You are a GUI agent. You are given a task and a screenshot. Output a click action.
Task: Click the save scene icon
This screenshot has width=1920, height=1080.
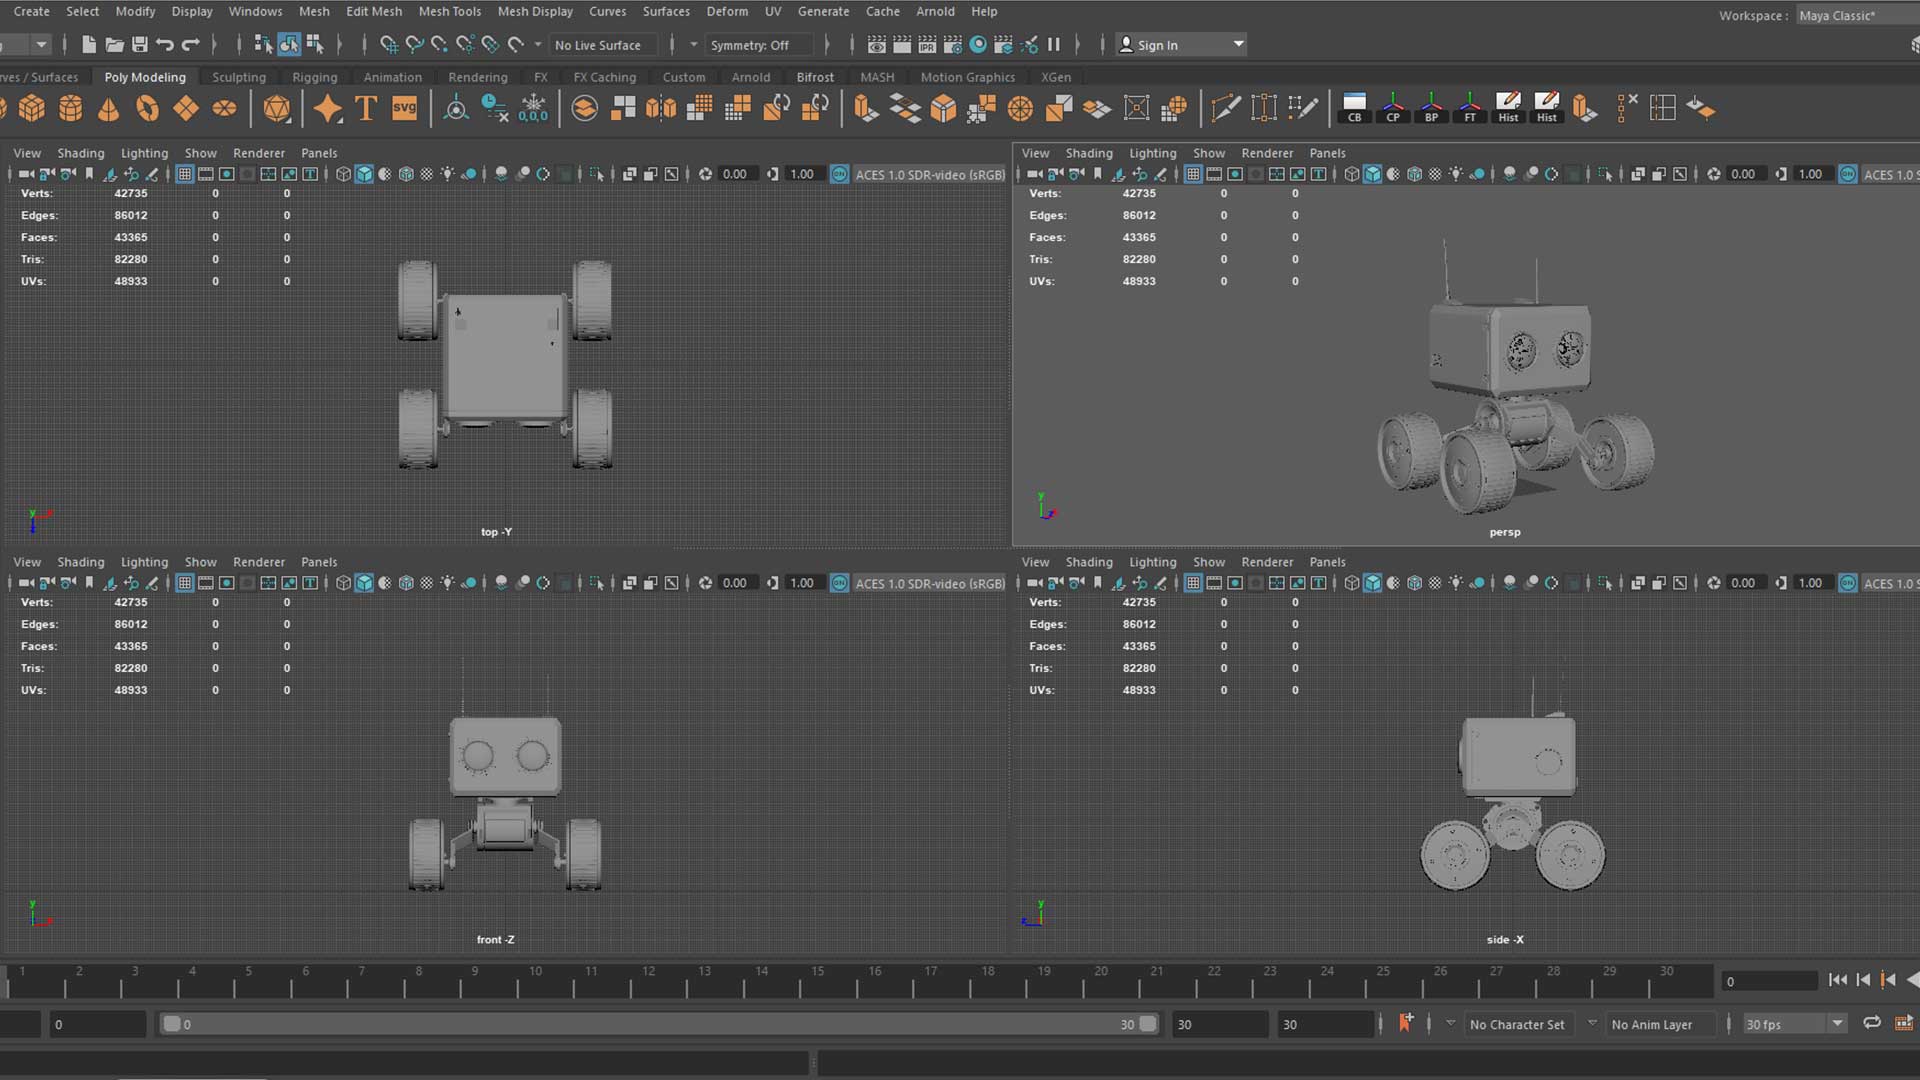[x=140, y=45]
